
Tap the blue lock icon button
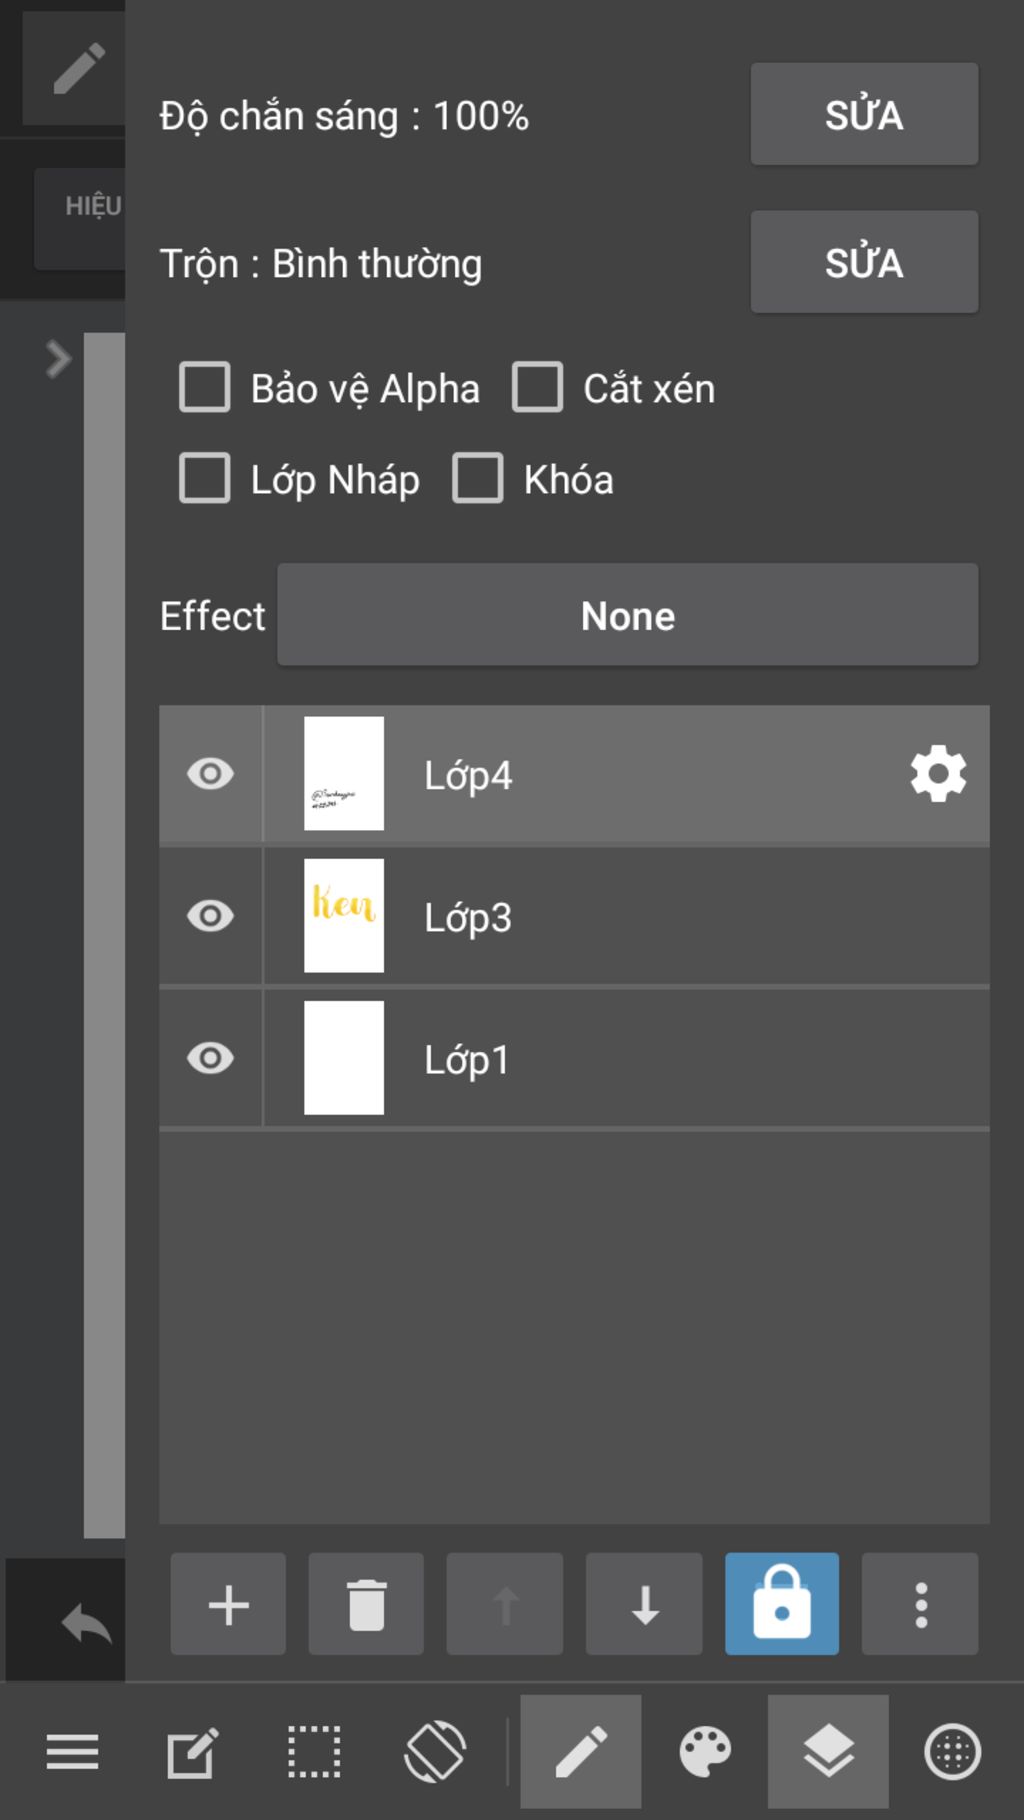click(x=782, y=1604)
